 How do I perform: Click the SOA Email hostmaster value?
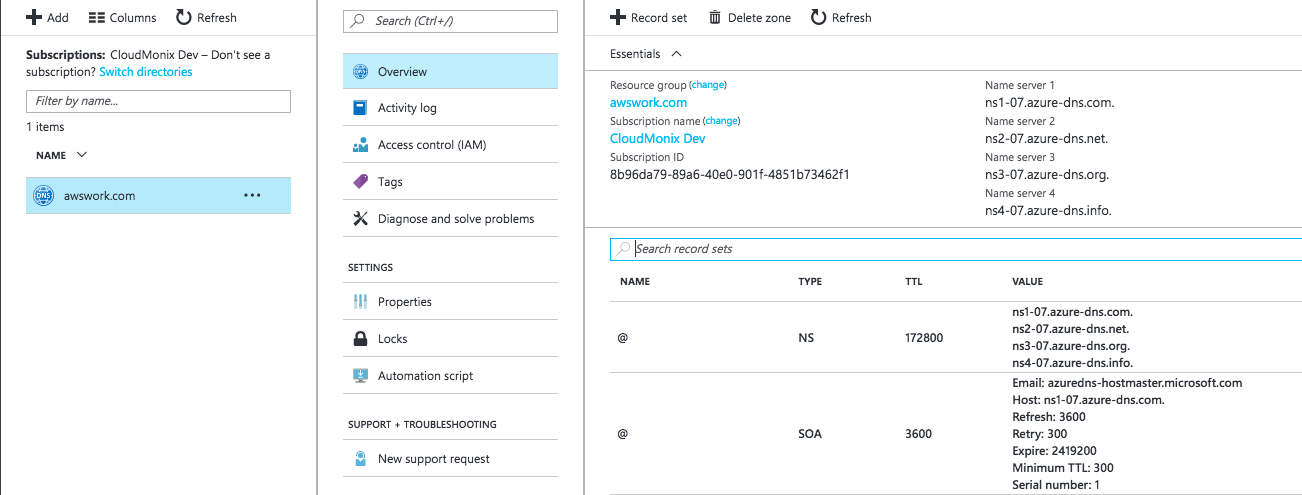(x=1127, y=383)
